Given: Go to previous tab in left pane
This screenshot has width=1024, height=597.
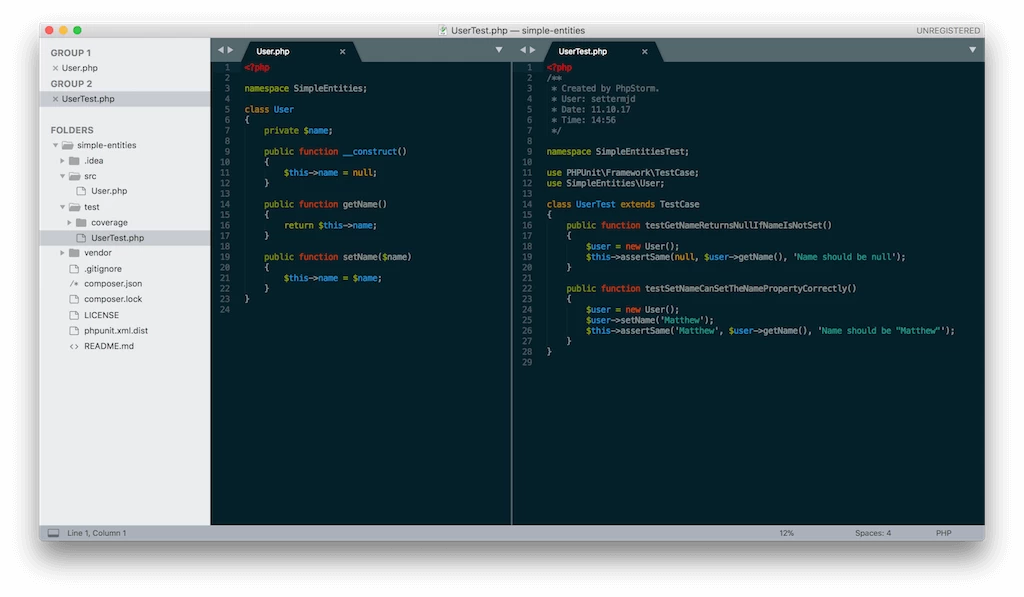Looking at the screenshot, I should point(220,50).
